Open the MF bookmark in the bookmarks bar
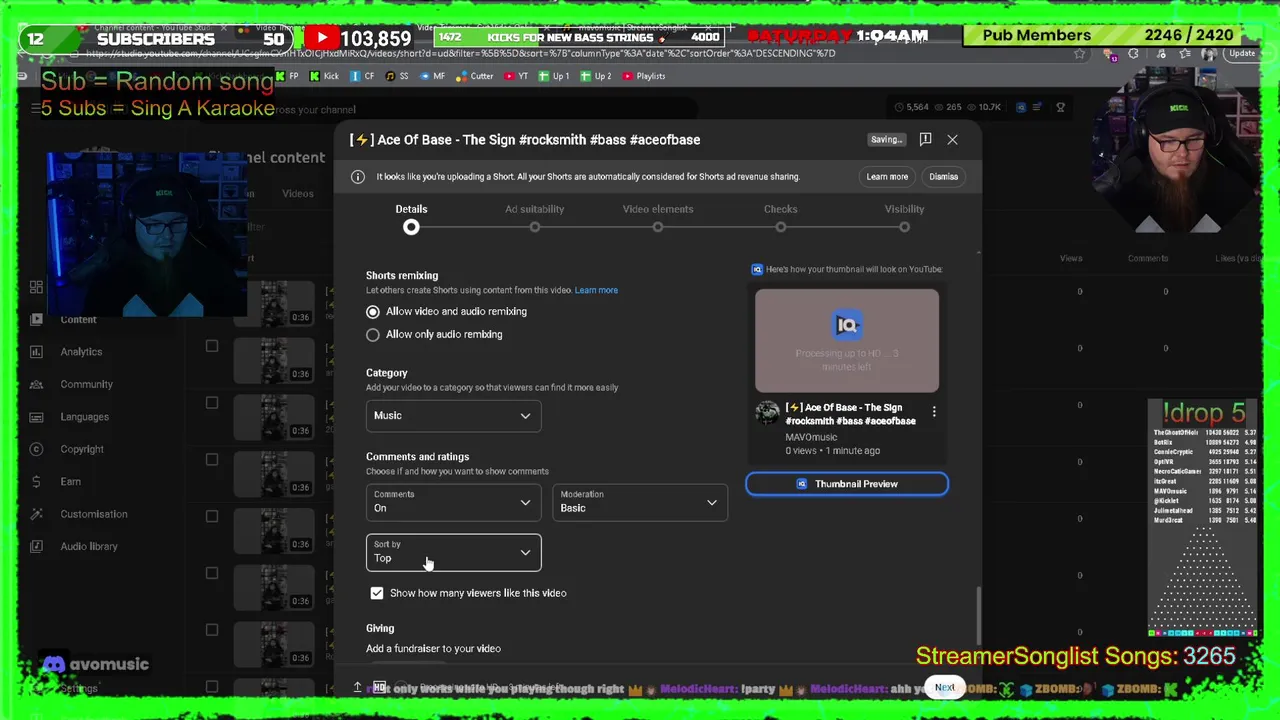 tap(432, 76)
